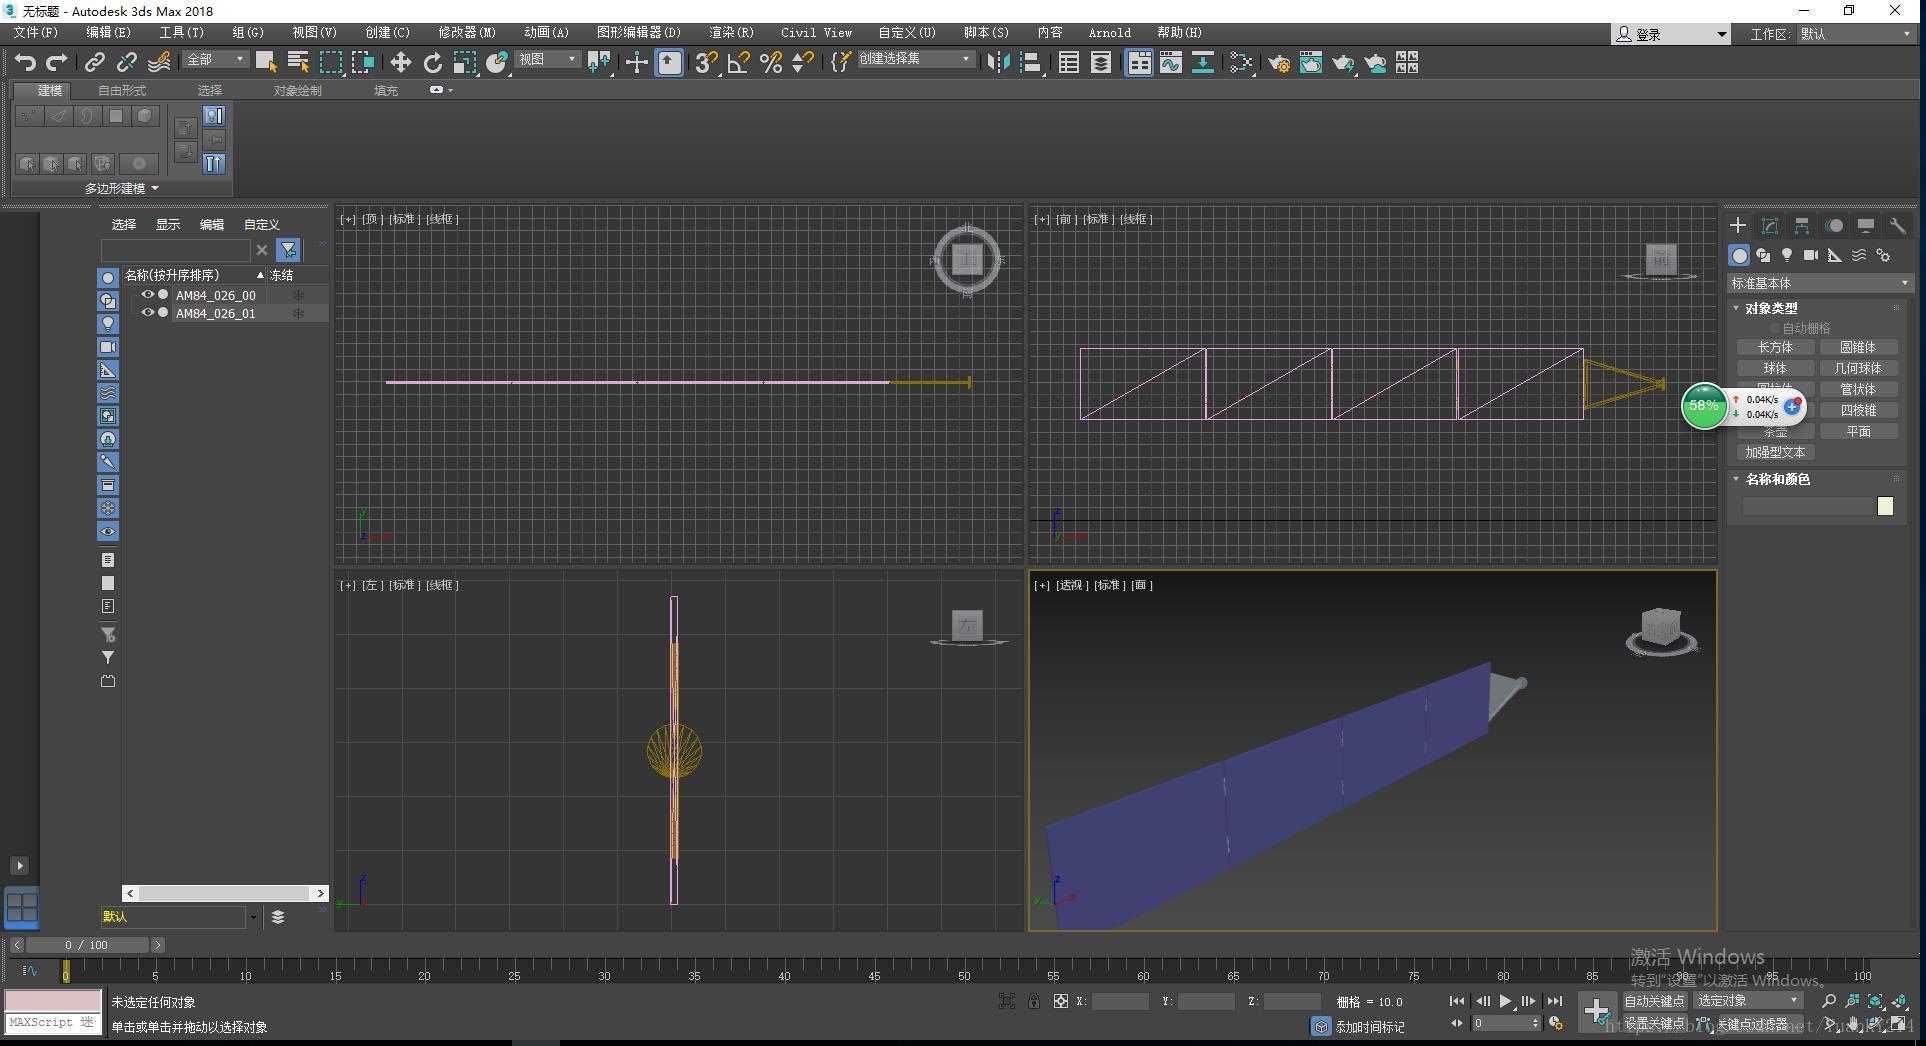Collapse the 对象类型 rollout
Viewport: 1926px width, 1046px height.
pos(1771,308)
